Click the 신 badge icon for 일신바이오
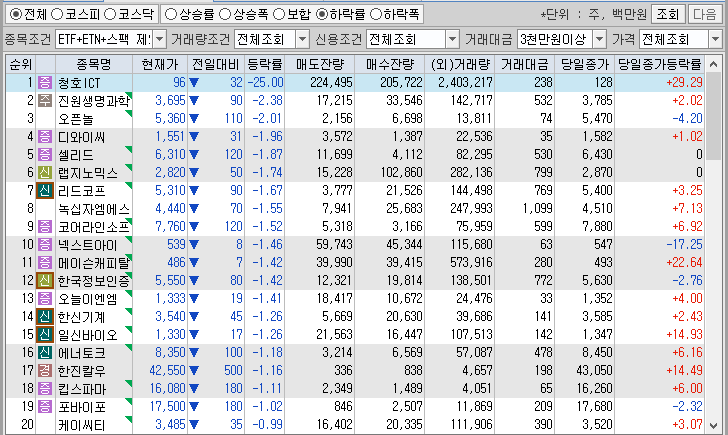This screenshot has width=728, height=435. [x=45, y=334]
